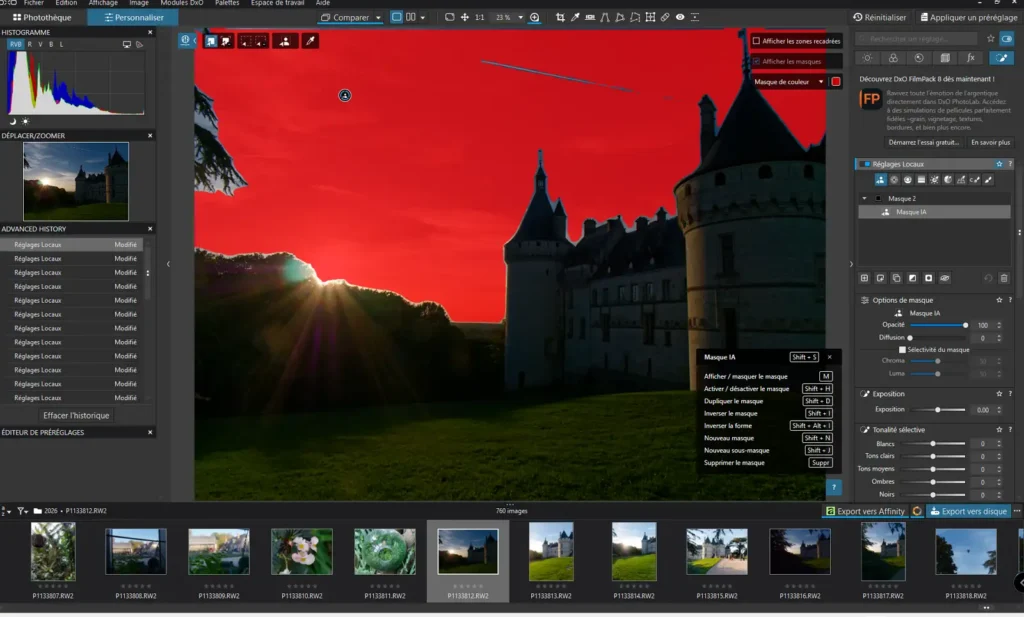Open the ReTouch bandage tool
Viewport: 1024px width, 617px height.
(x=665, y=18)
